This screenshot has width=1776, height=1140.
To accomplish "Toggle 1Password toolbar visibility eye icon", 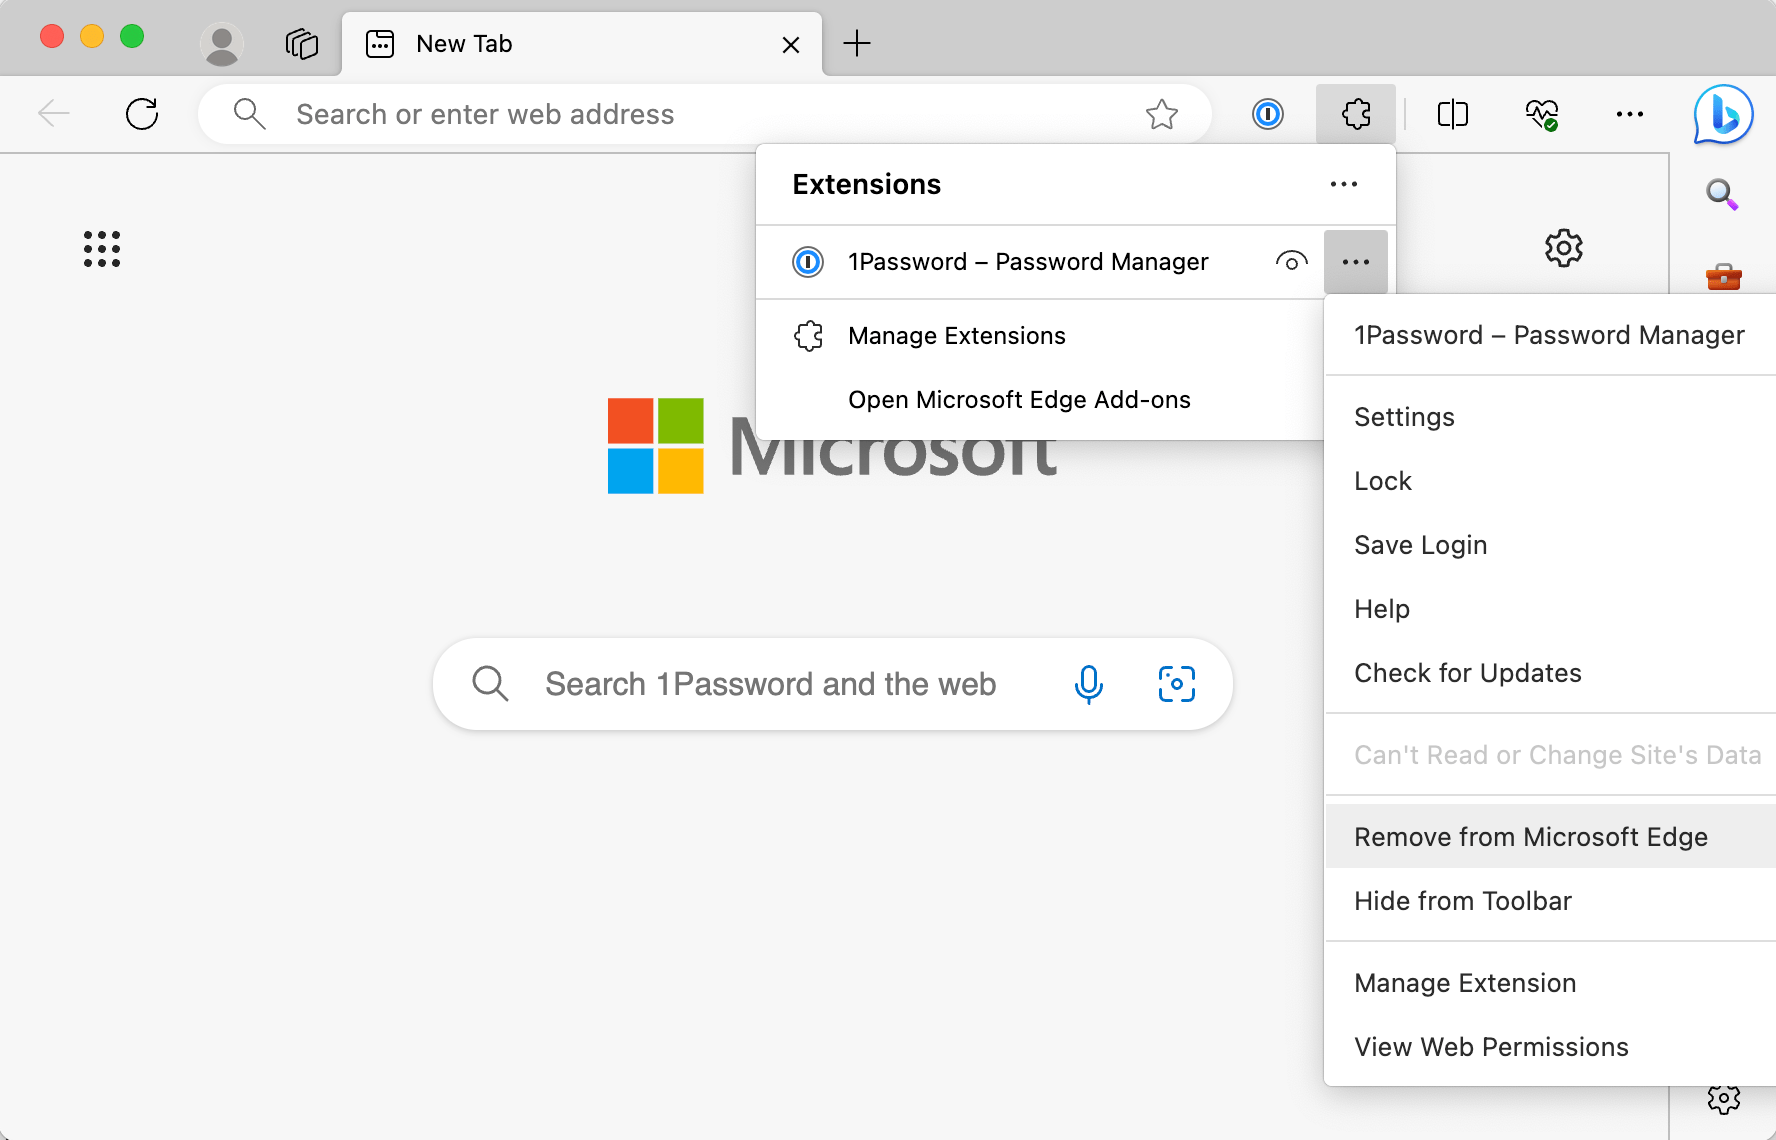I will (1291, 262).
